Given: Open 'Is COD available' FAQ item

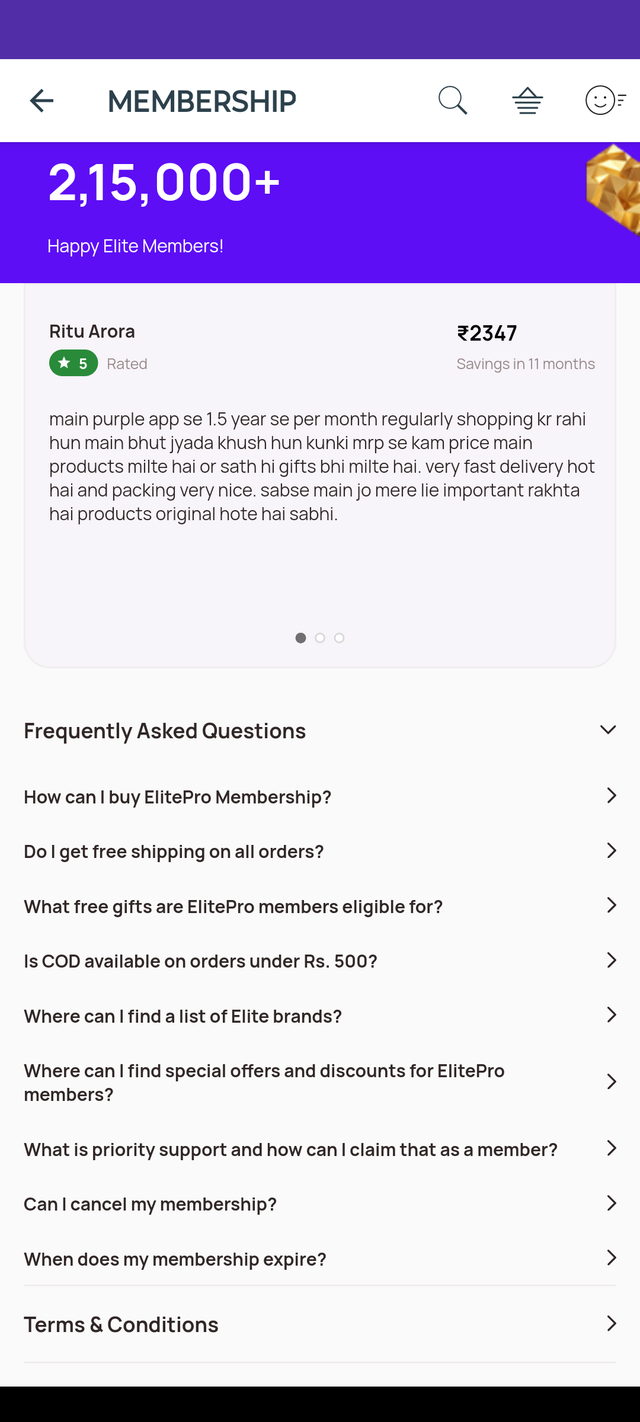Looking at the screenshot, I should (320, 961).
